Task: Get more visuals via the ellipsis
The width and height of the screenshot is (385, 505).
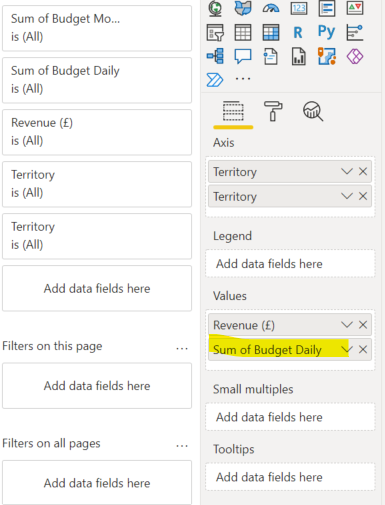Action: pos(243,79)
